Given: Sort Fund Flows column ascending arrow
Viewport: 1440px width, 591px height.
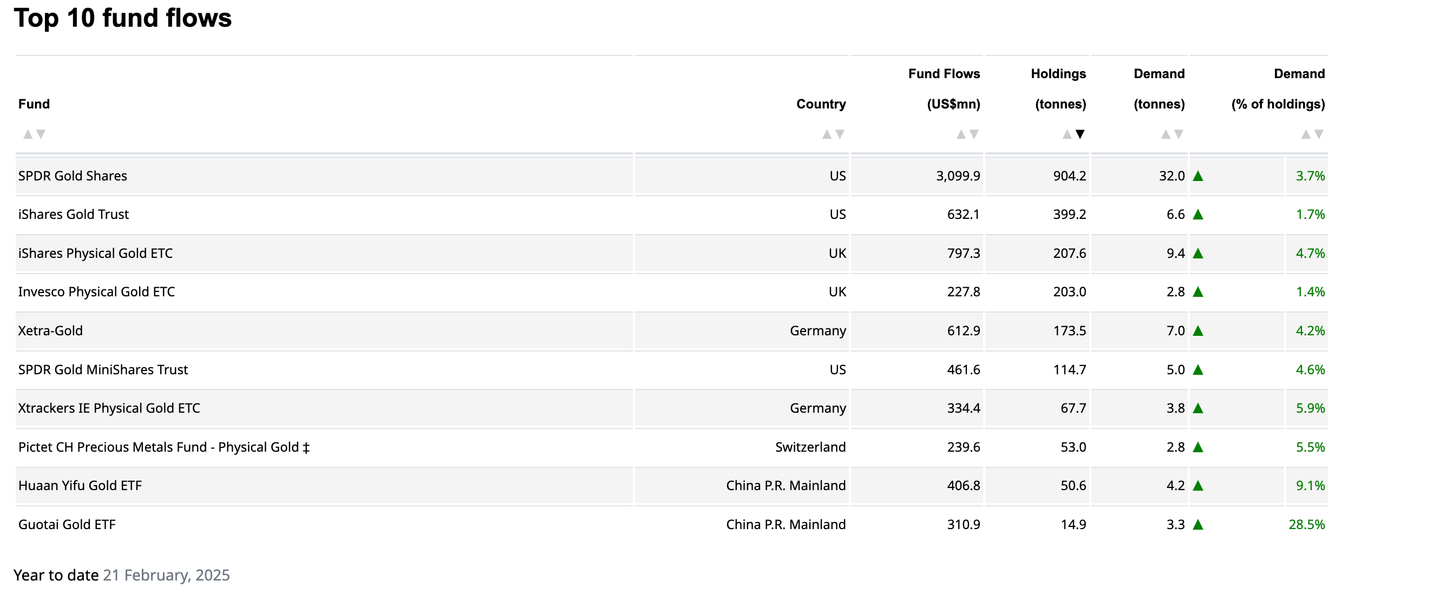Looking at the screenshot, I should (x=961, y=134).
